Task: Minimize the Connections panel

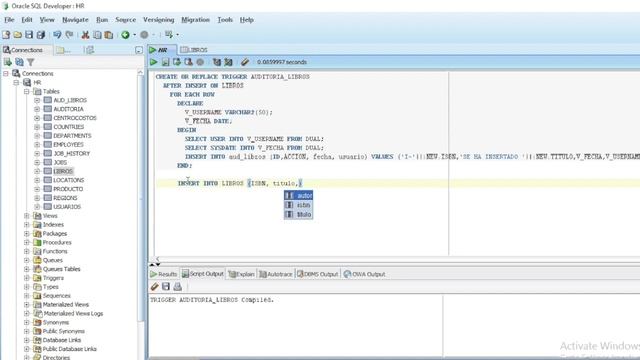Action: [x=139, y=50]
